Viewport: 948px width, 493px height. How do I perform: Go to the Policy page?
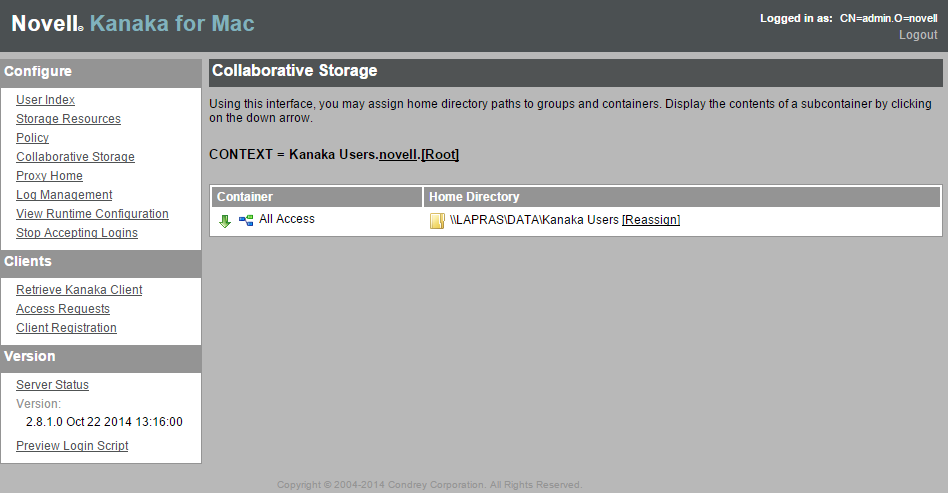point(32,138)
